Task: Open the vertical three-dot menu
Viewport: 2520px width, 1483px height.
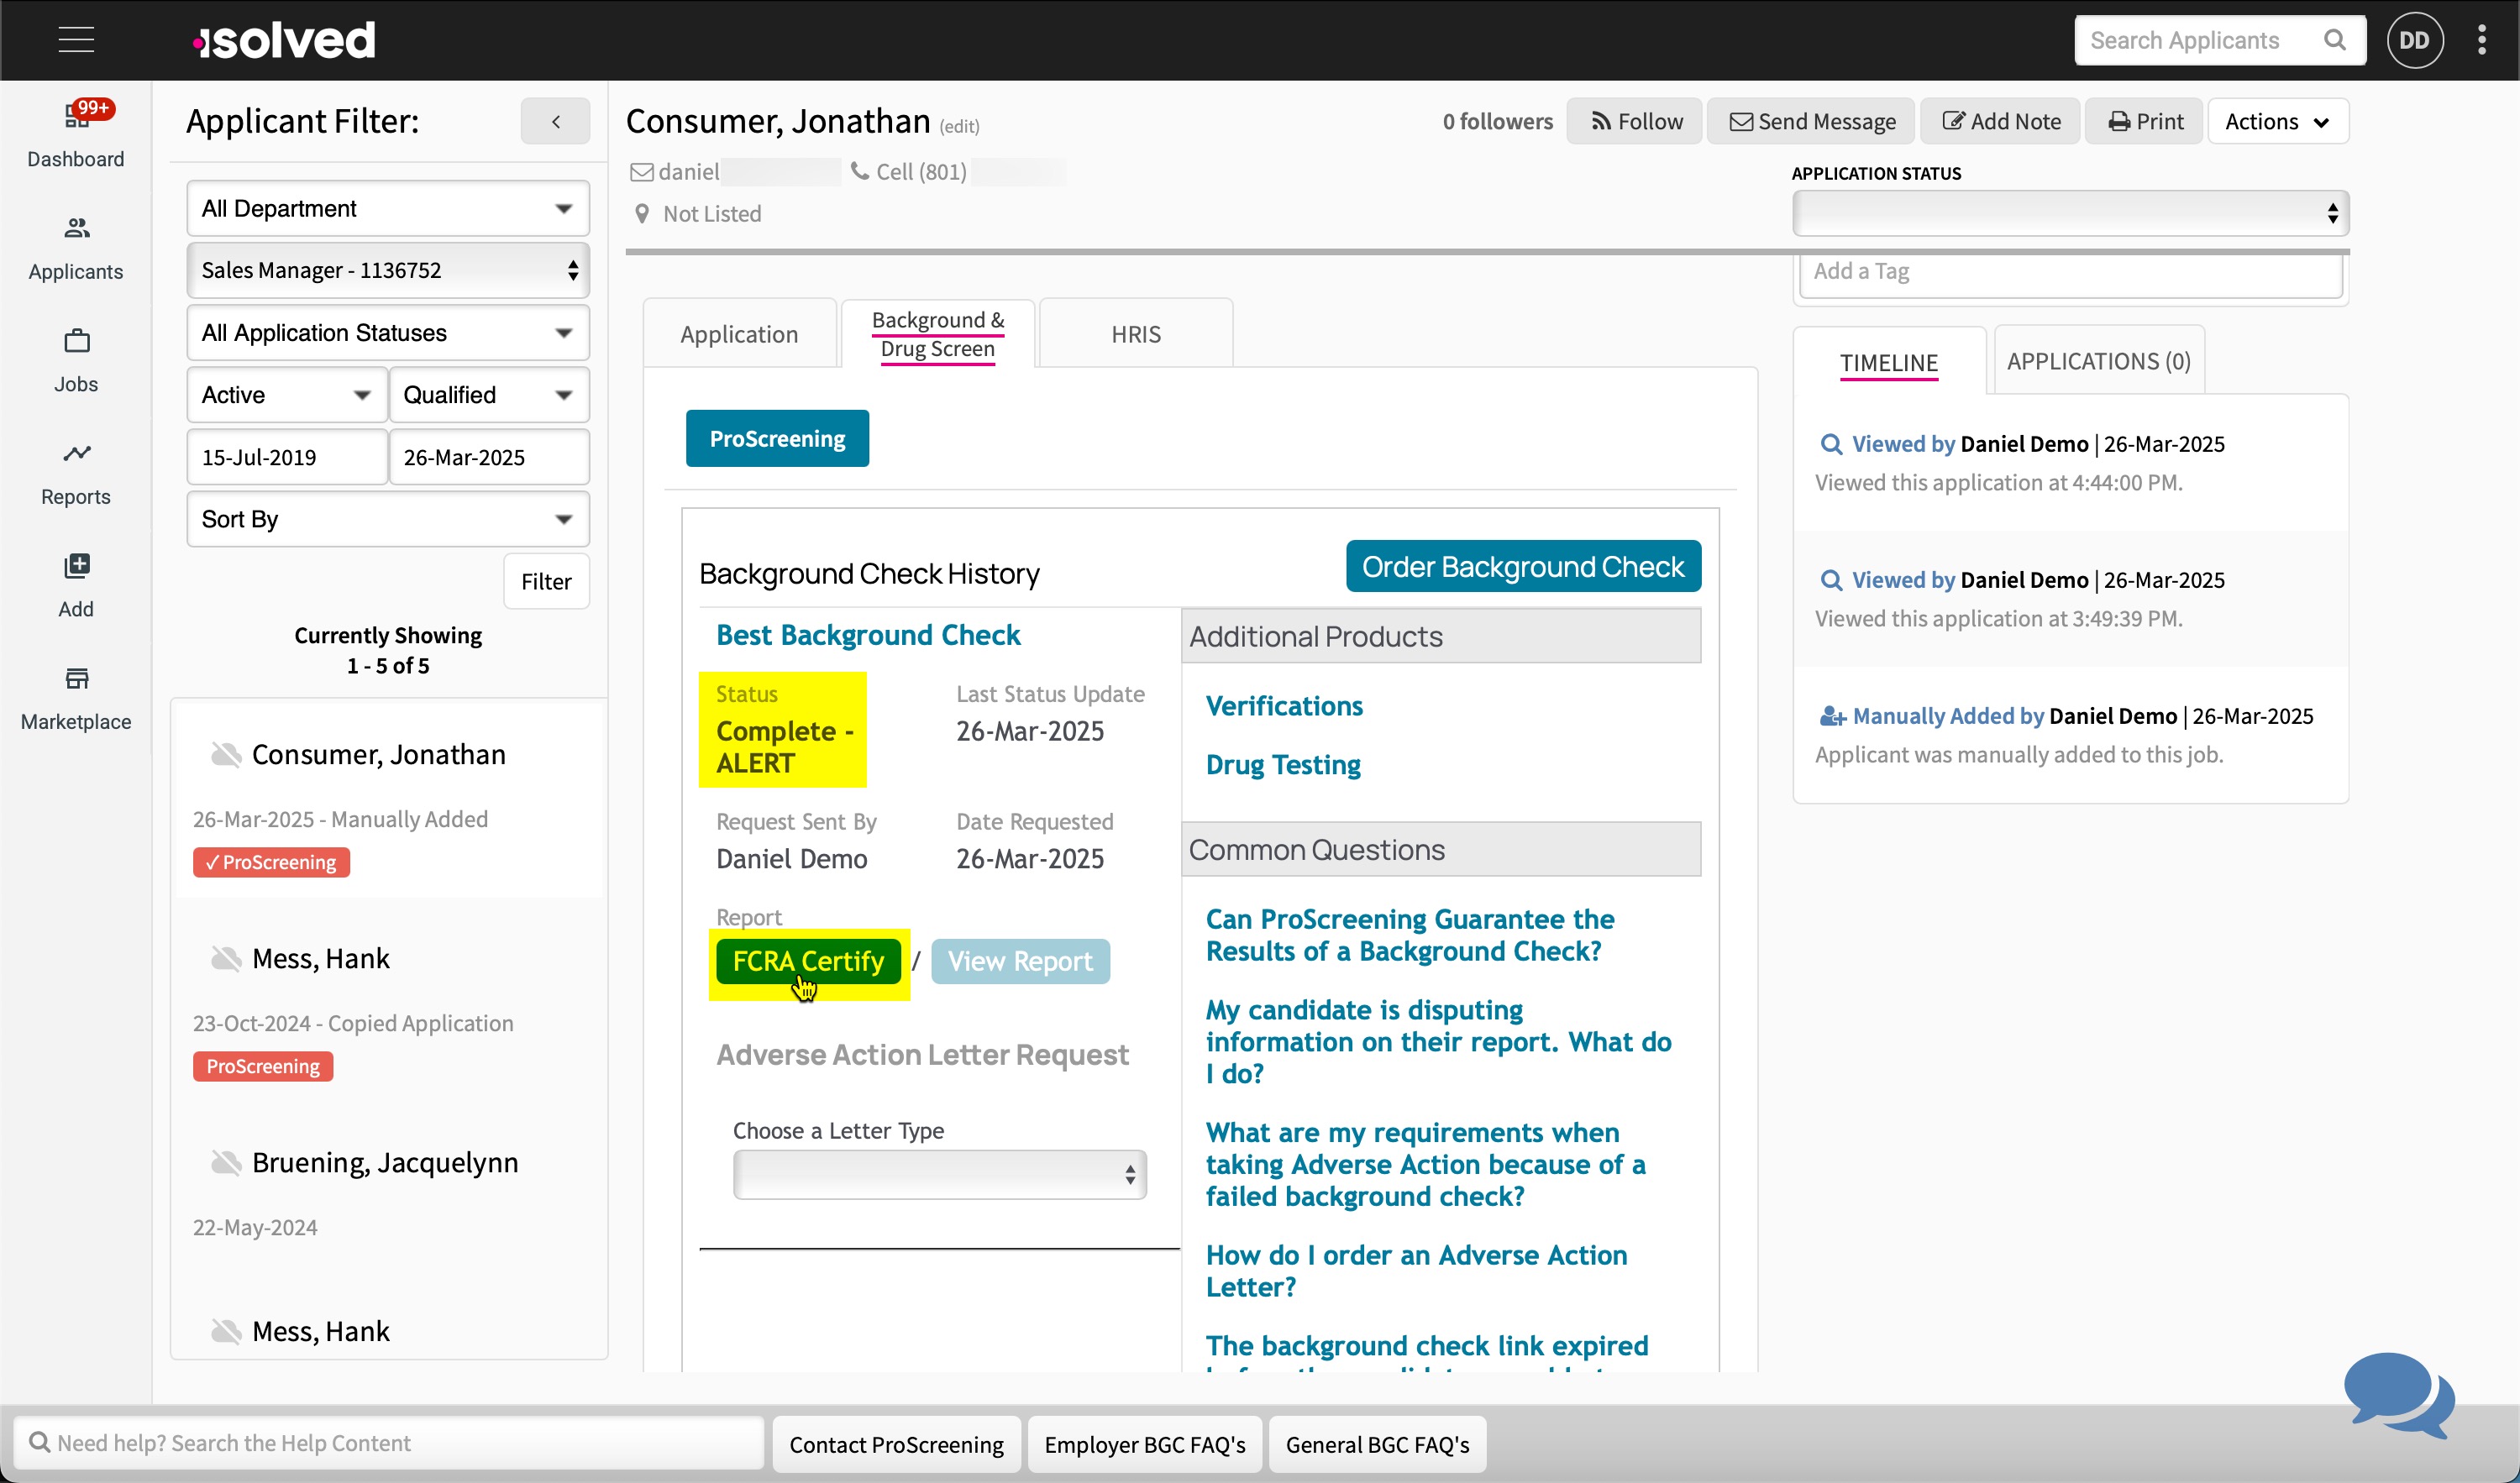Action: (x=2482, y=40)
